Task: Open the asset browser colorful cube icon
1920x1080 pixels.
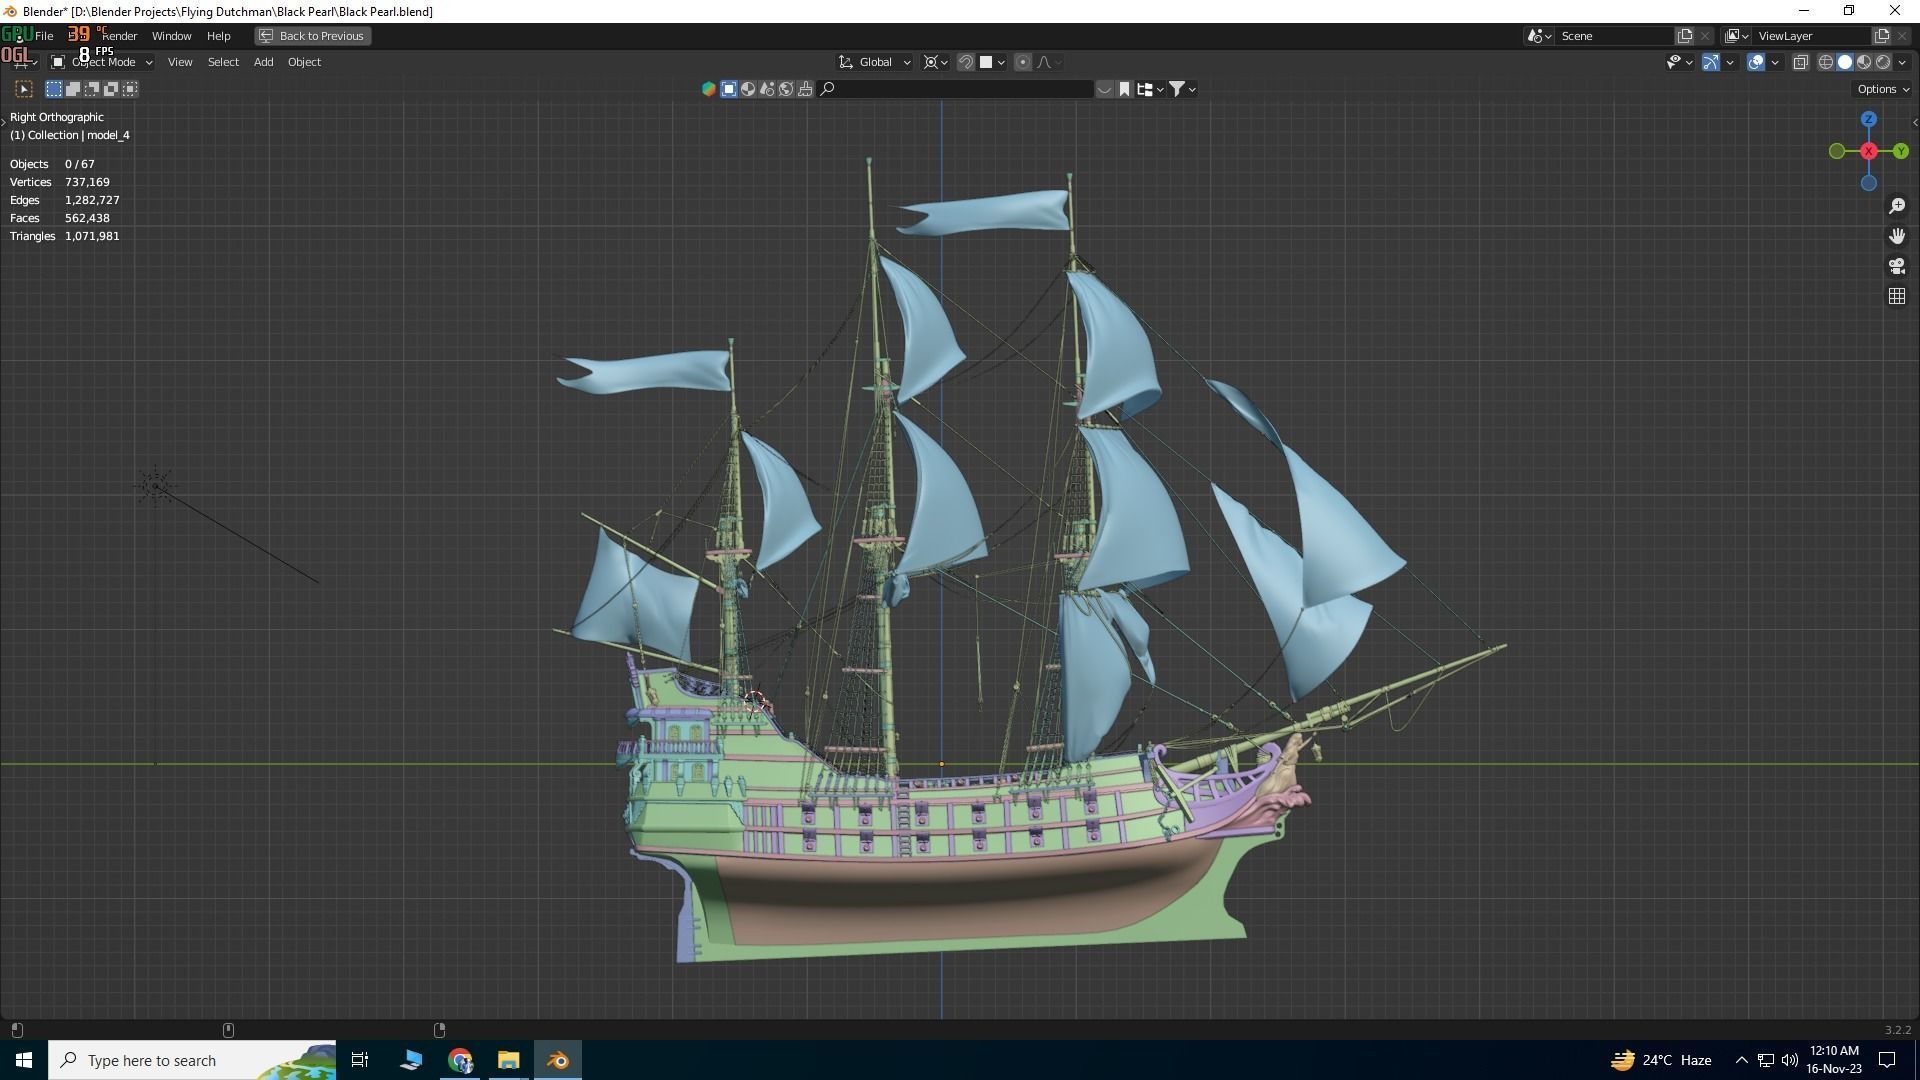Action: [709, 89]
